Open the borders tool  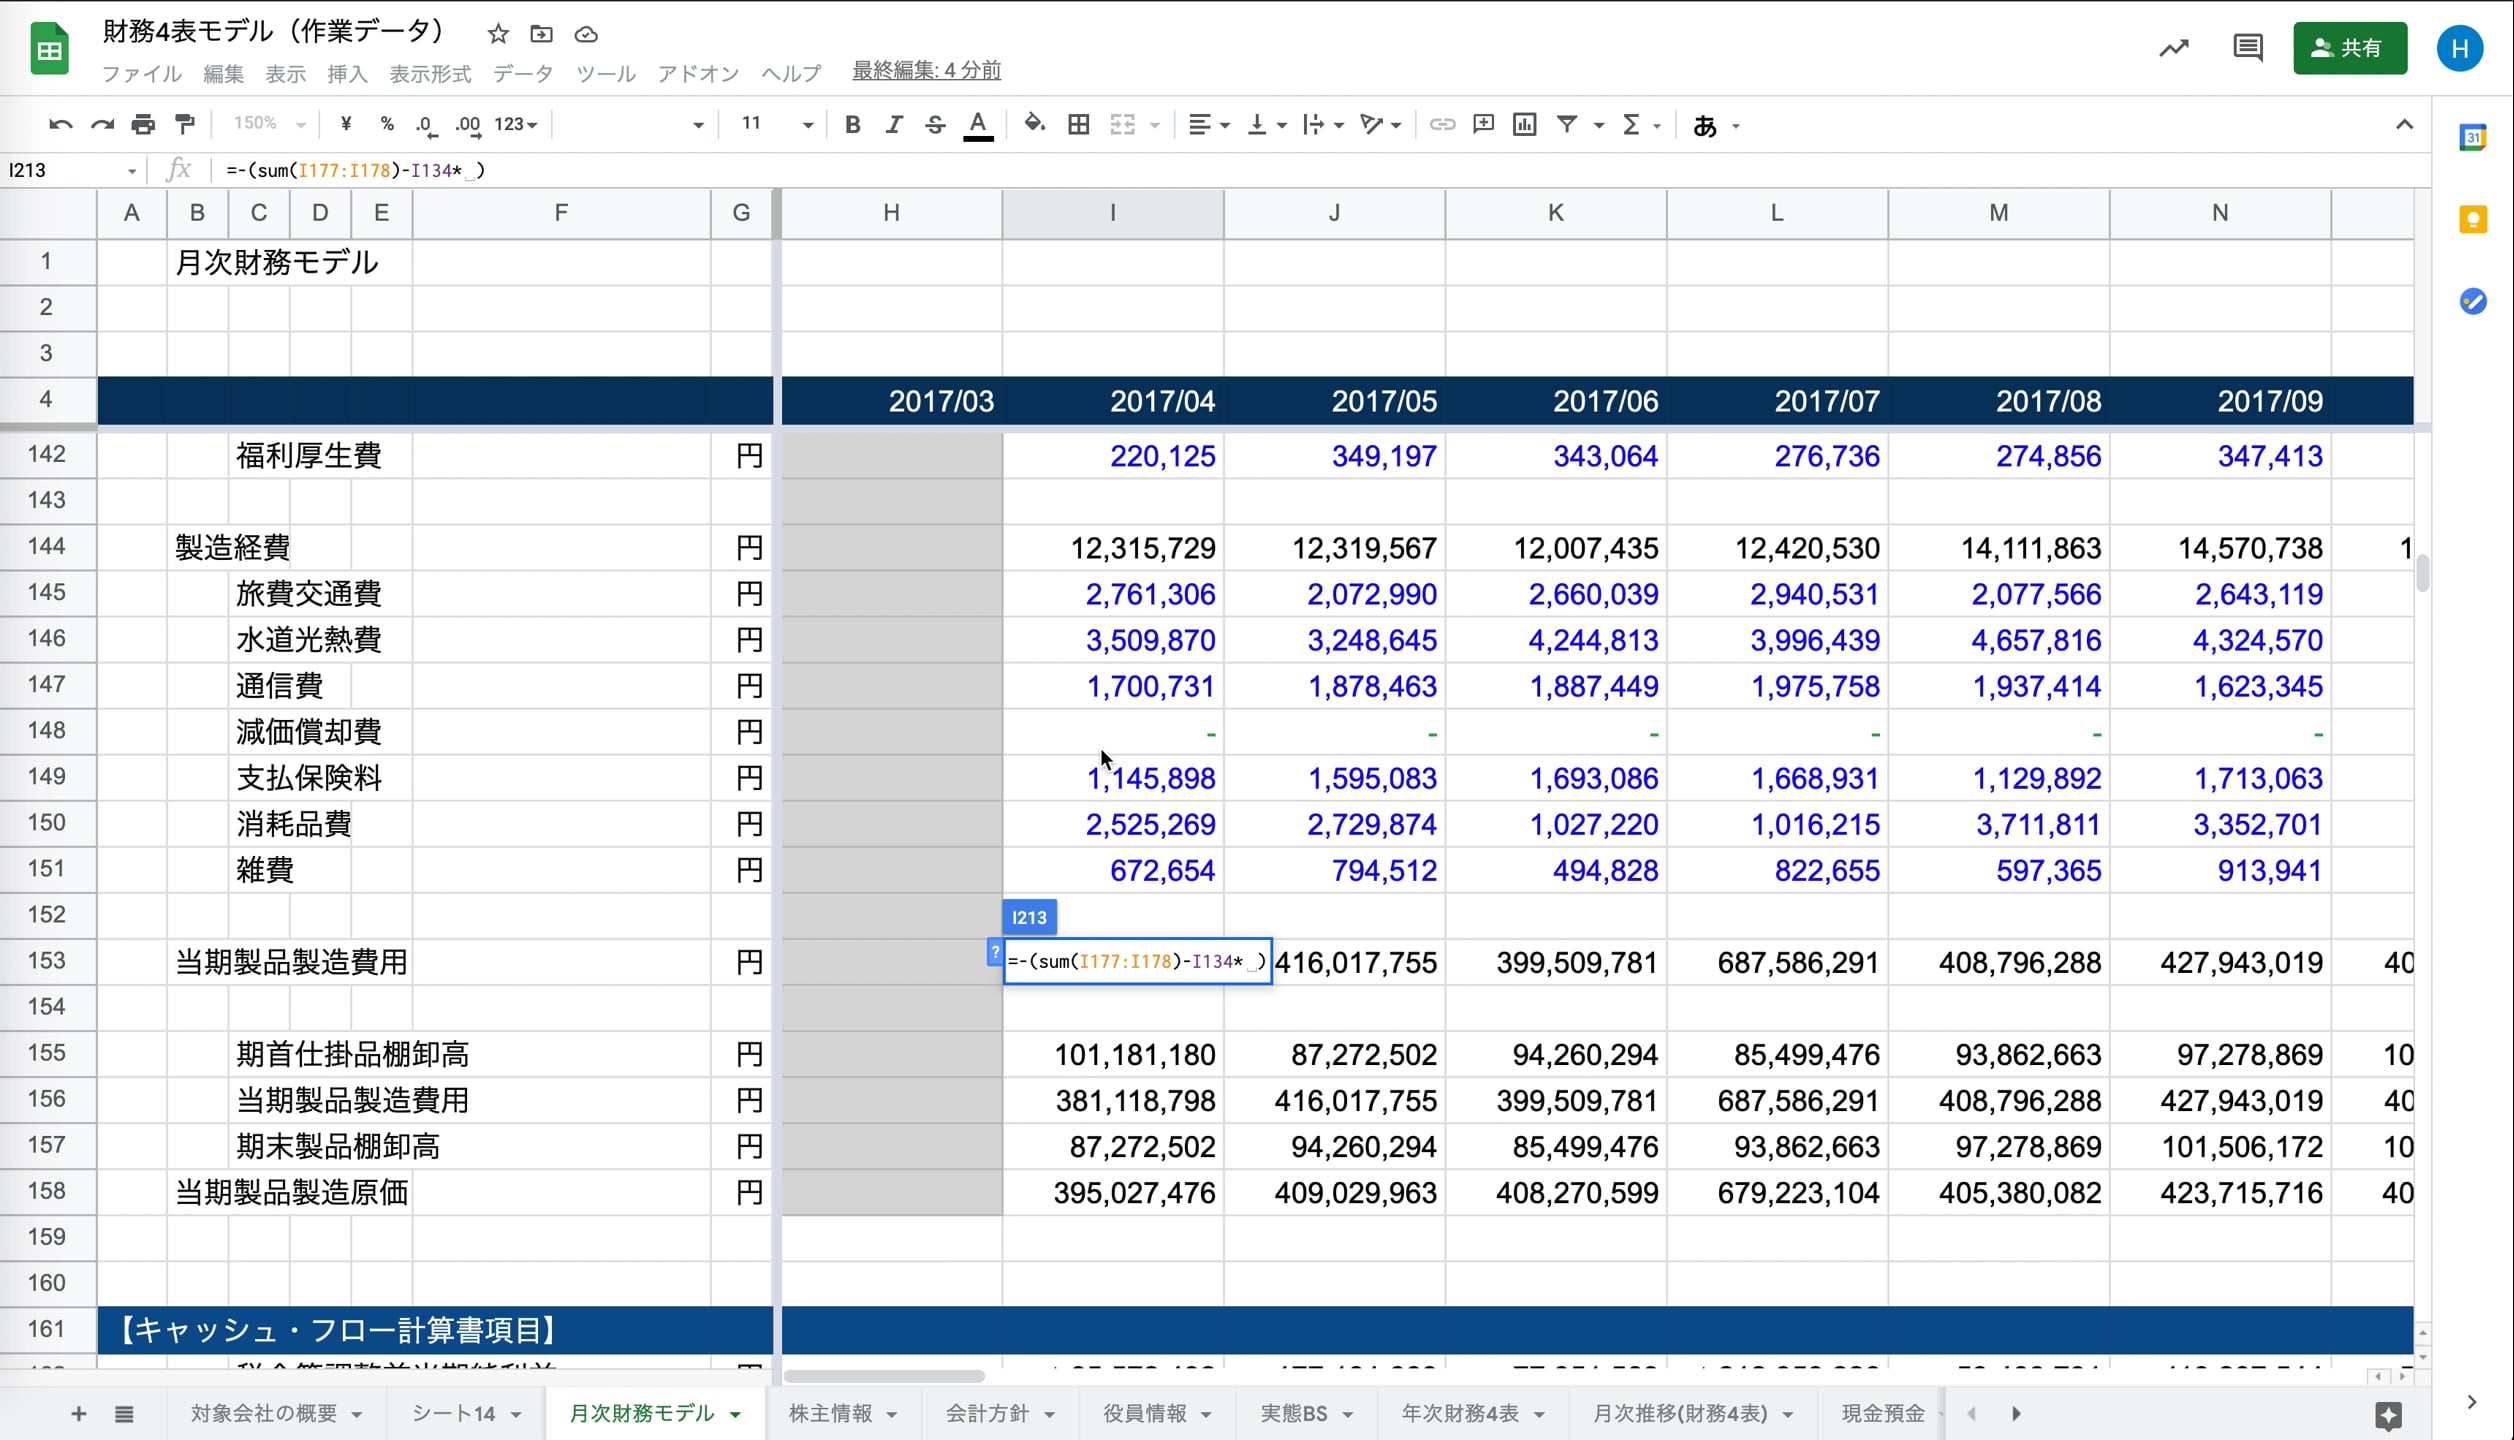(1078, 124)
